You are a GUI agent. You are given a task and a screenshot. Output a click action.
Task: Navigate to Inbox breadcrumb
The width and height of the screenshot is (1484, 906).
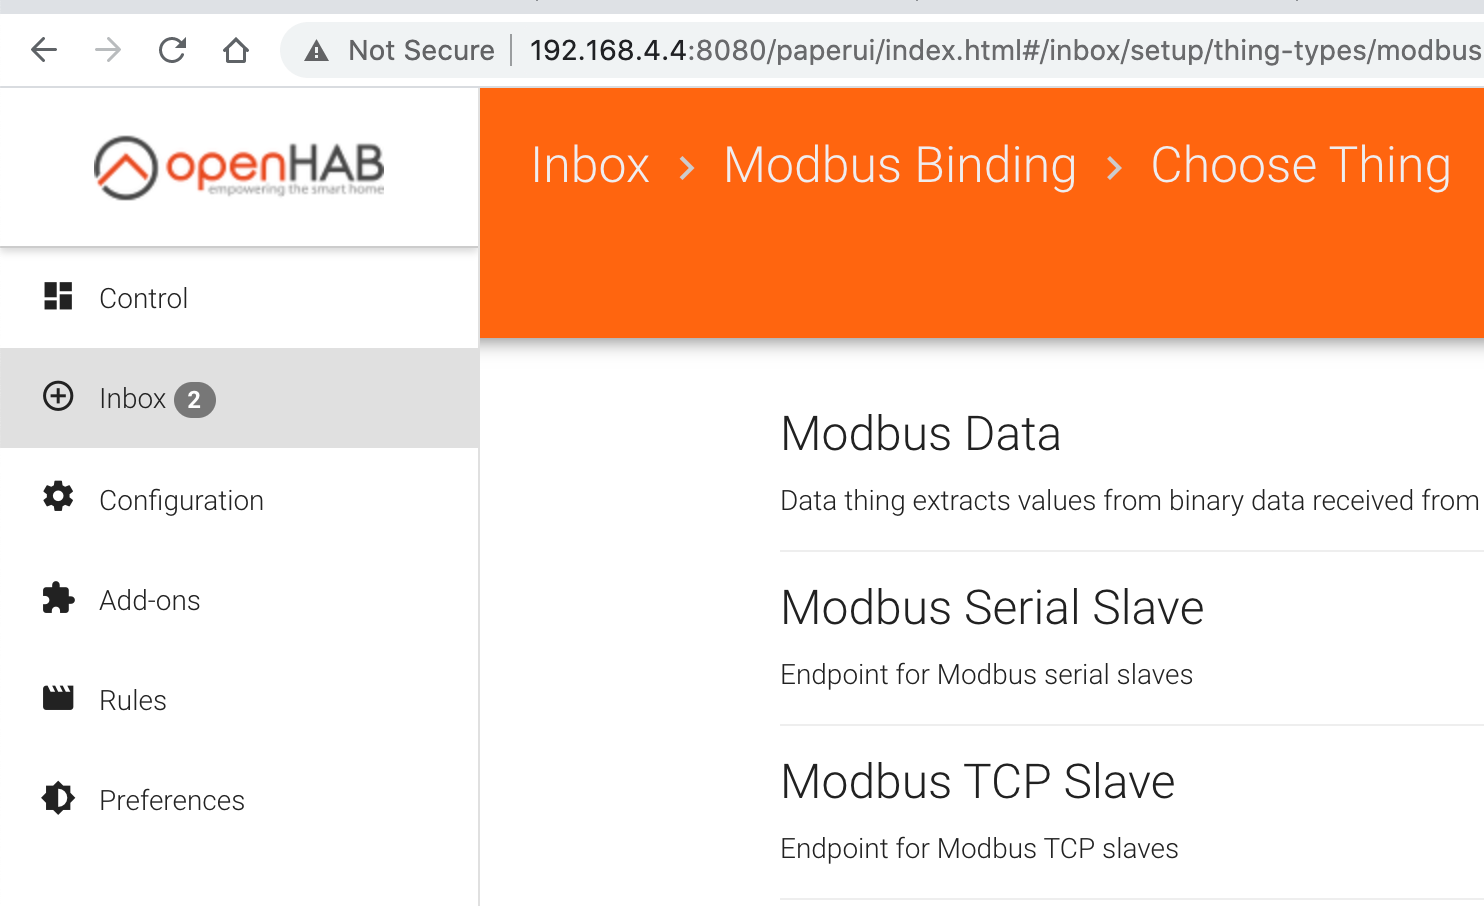[x=590, y=165]
